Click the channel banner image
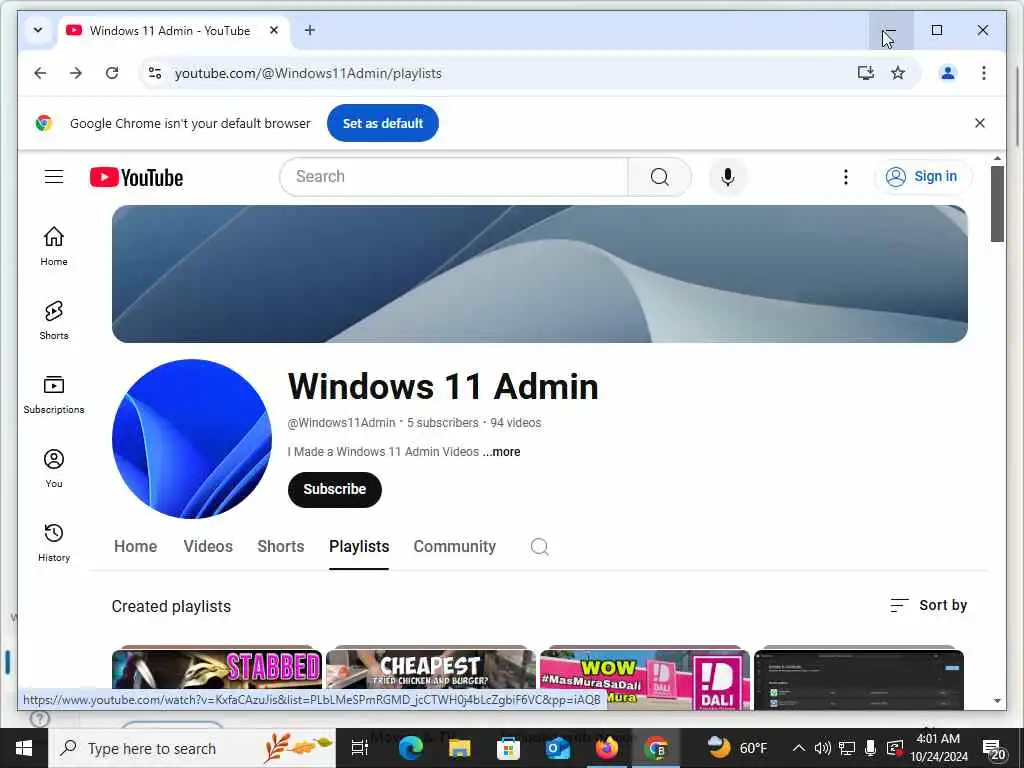 [x=539, y=274]
